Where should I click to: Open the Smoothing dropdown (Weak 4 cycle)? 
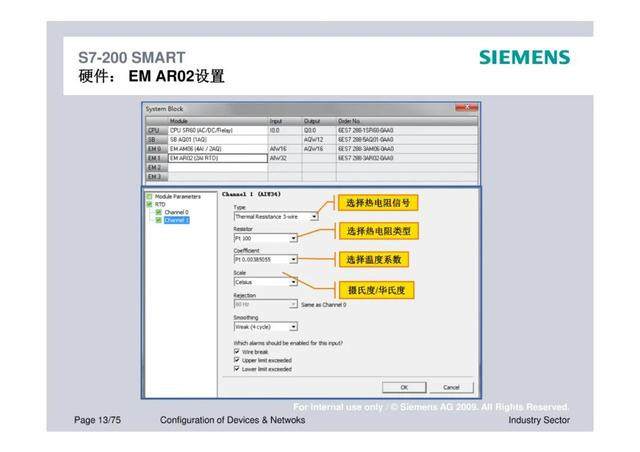point(265,327)
